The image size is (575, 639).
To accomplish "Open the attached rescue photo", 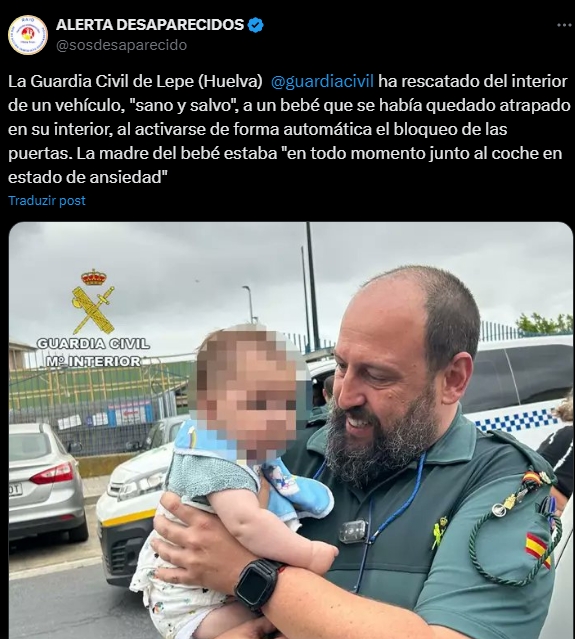I will point(291,430).
